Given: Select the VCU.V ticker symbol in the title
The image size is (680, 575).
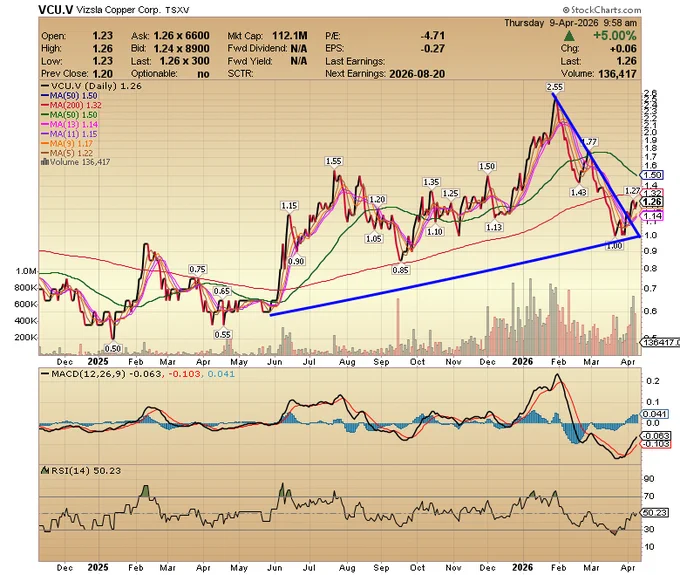Looking at the screenshot, I should (56, 10).
